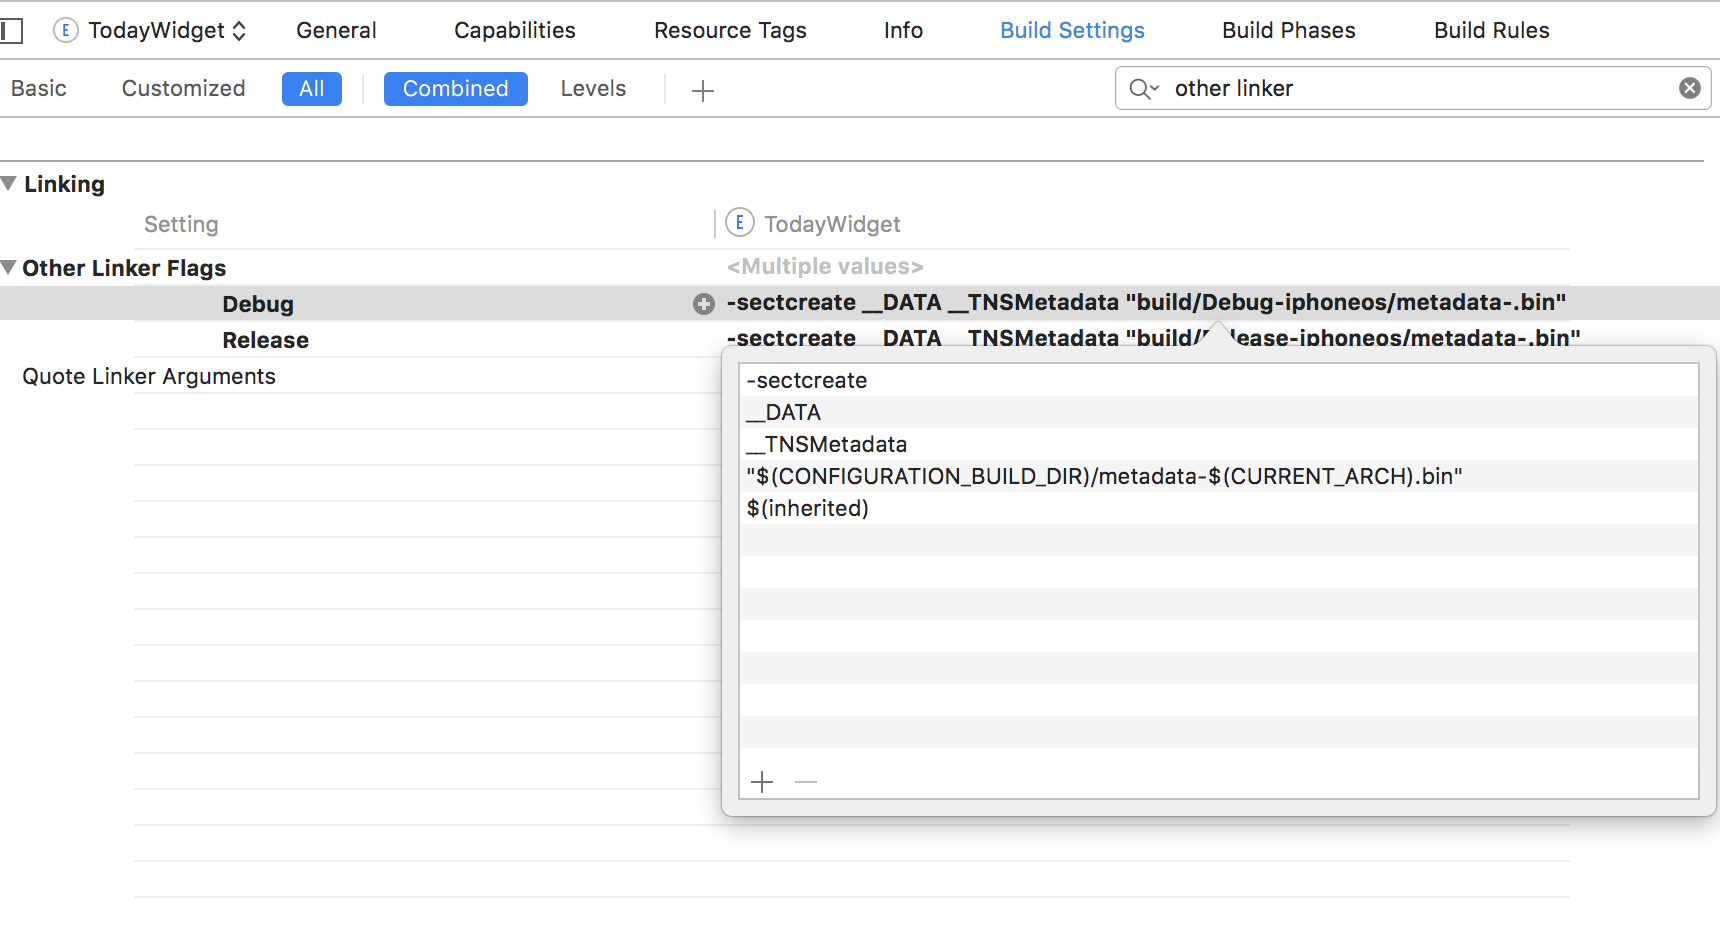The height and width of the screenshot is (928, 1720).
Task: Switch to Combined view
Action: point(455,89)
